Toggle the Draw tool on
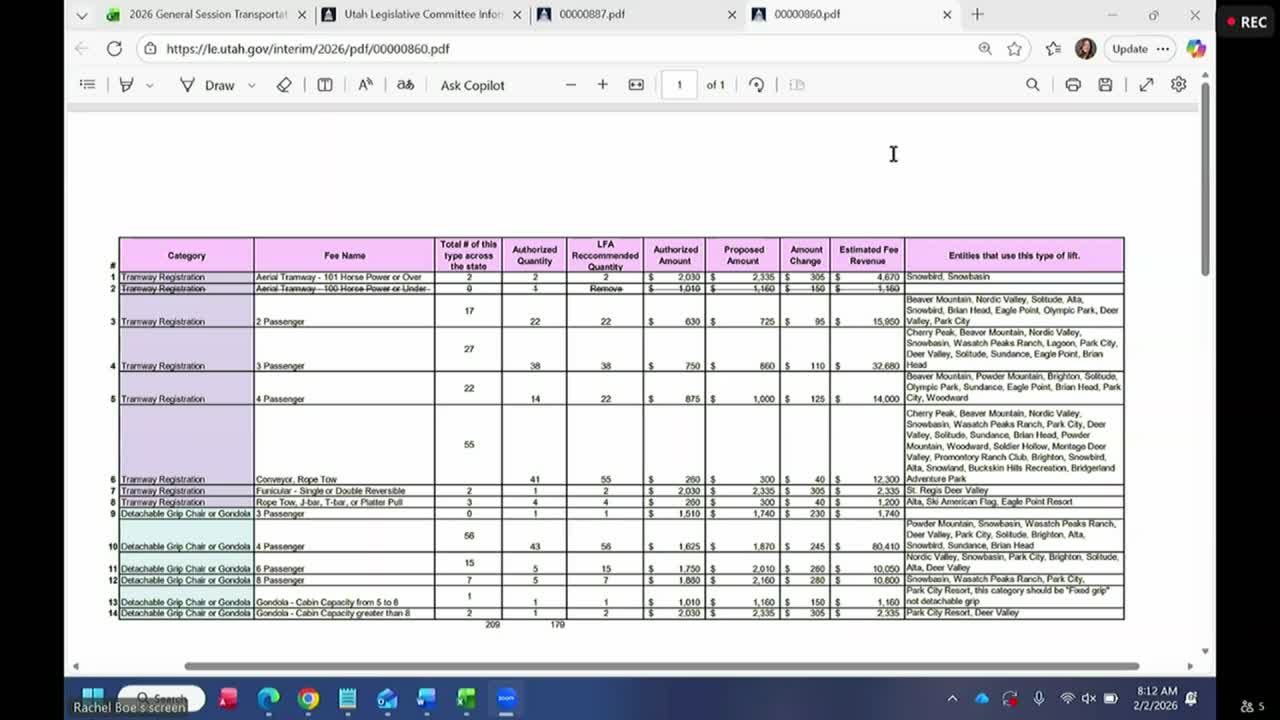This screenshot has width=1280, height=720. point(208,85)
